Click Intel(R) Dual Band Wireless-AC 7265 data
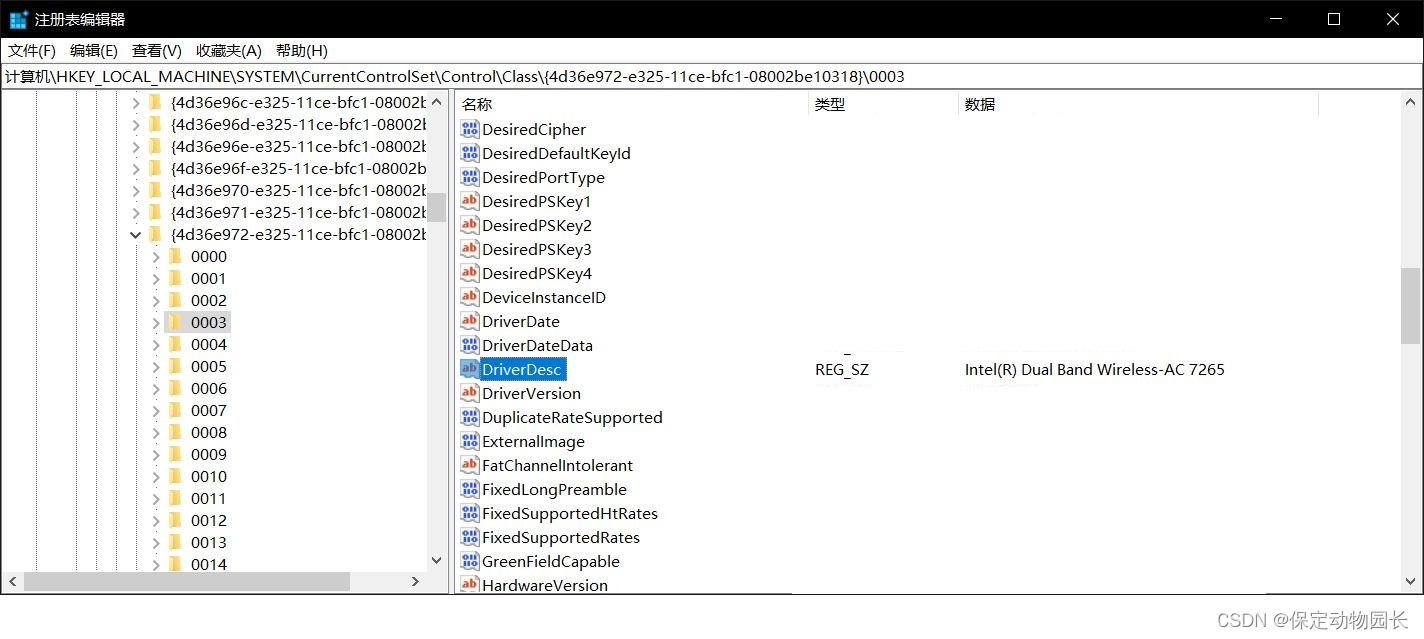The image size is (1424, 639). 1094,369
